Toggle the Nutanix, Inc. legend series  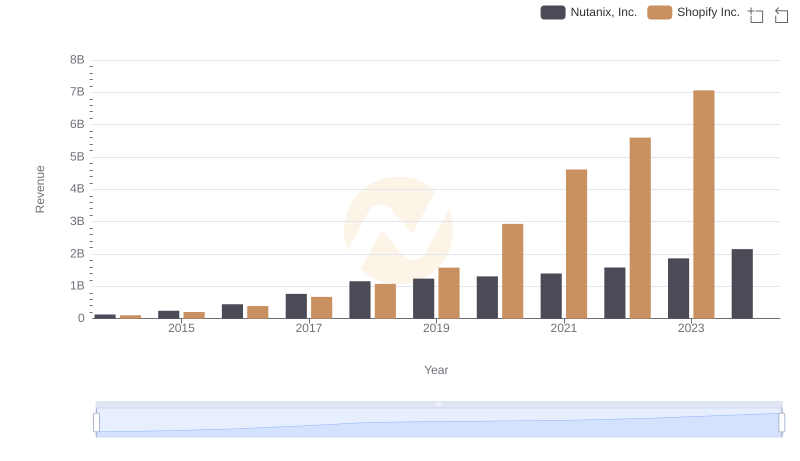589,12
